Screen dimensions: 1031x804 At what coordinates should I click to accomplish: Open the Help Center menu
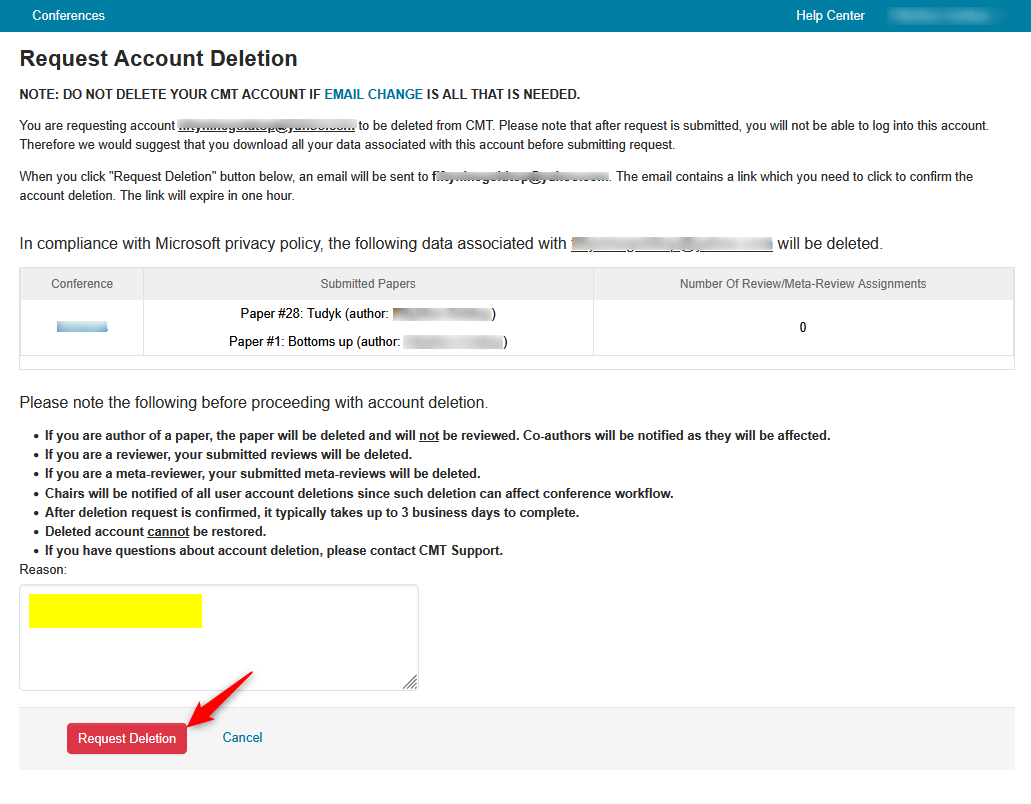830,15
